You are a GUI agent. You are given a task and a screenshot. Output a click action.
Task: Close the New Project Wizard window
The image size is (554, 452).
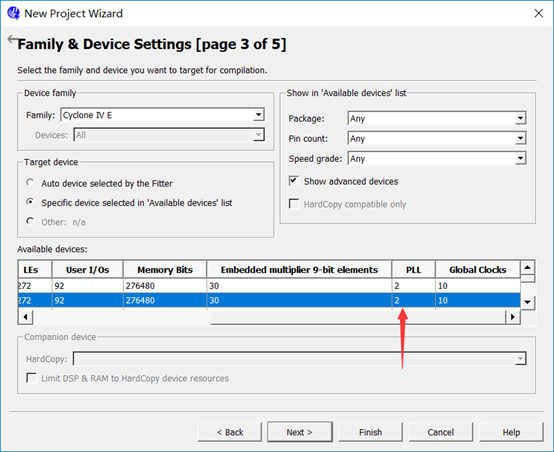[538, 13]
